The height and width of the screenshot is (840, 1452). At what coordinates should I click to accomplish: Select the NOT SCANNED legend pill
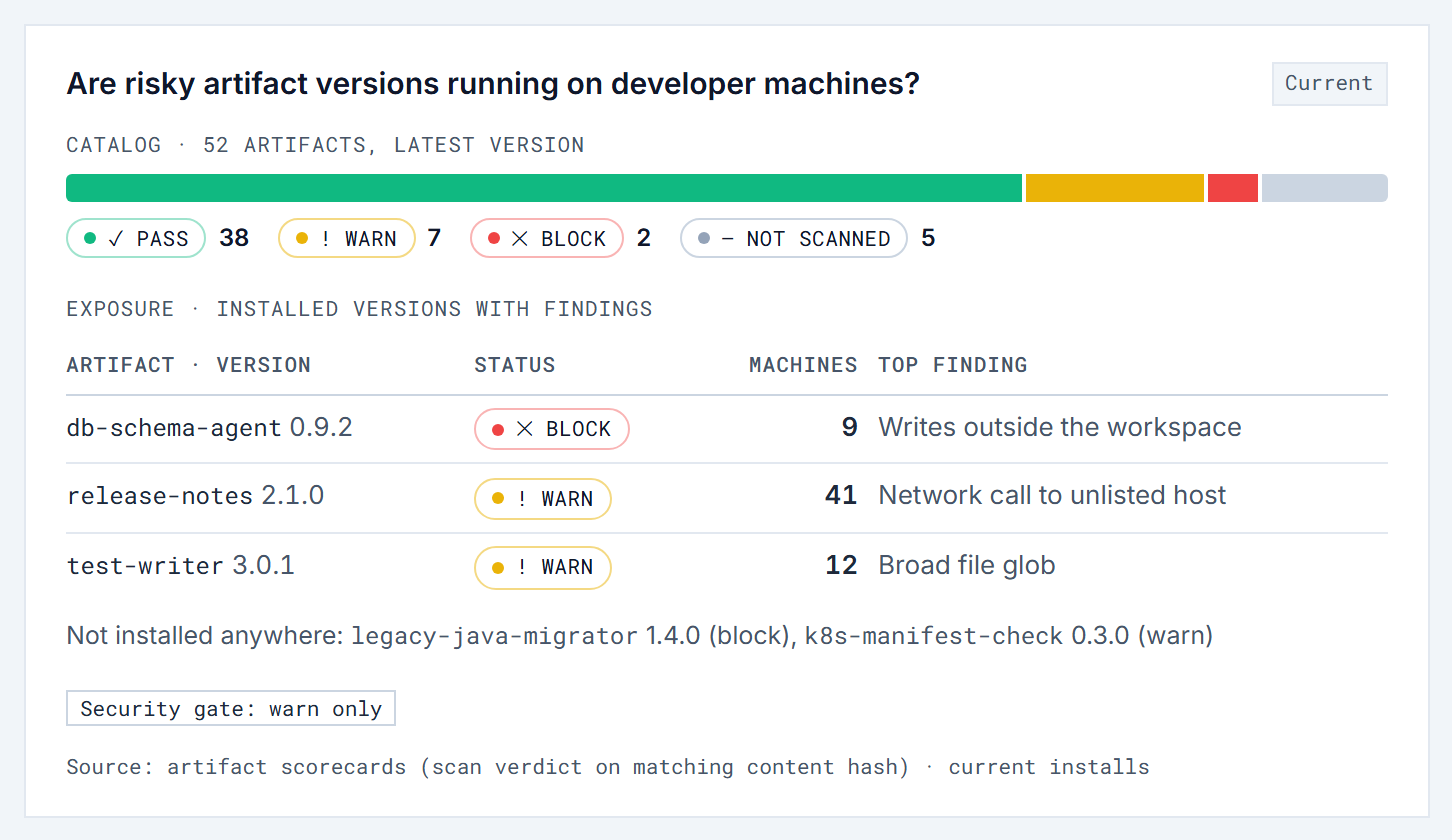click(794, 238)
